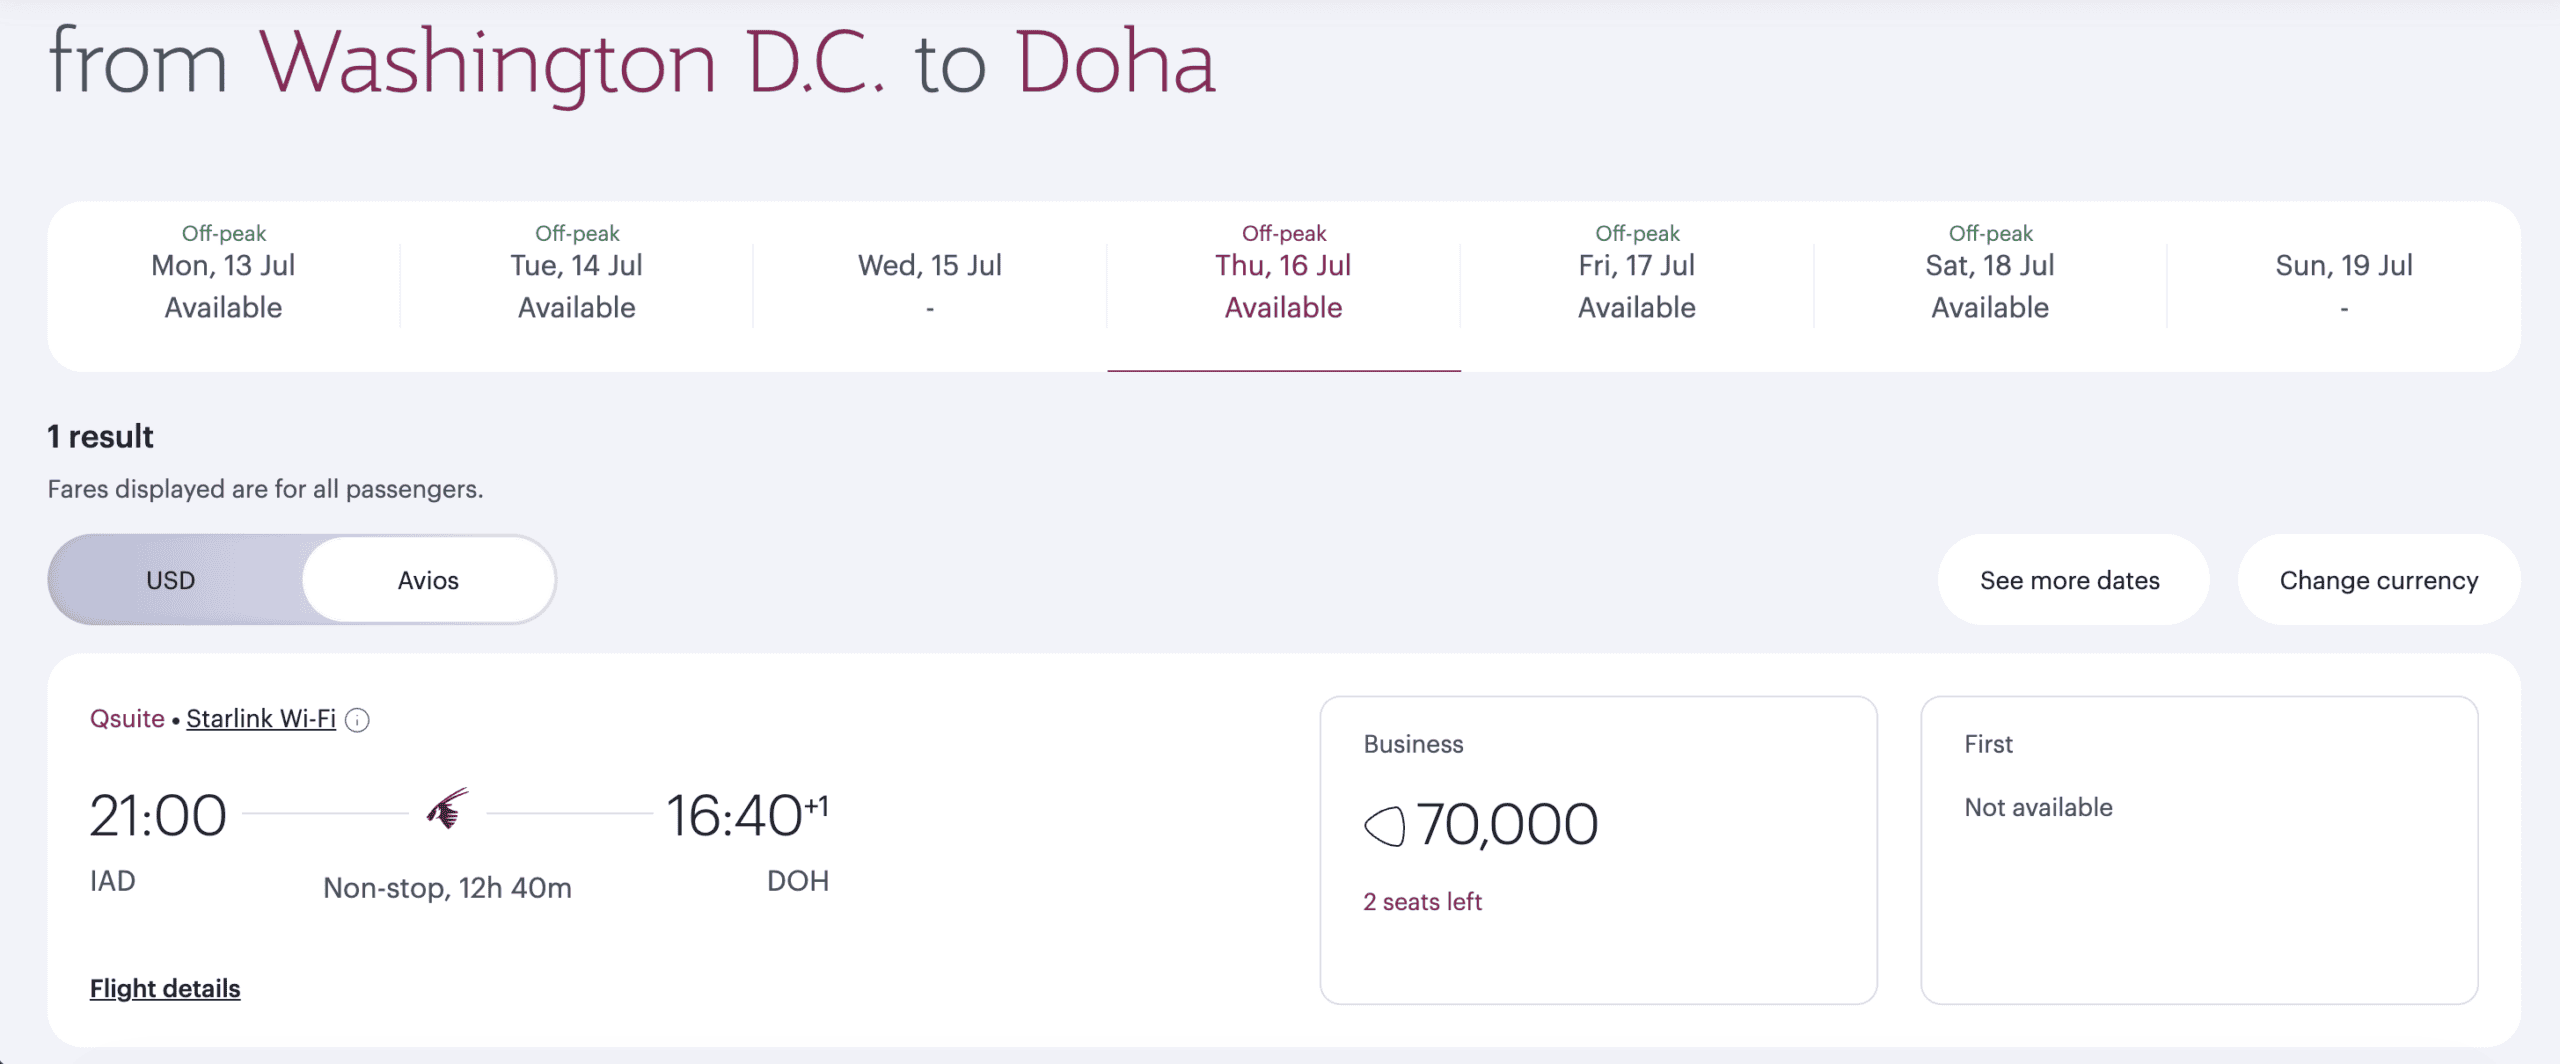Screen dimensions: 2560x1064
Task: Expand Flight details
Action: coord(164,987)
